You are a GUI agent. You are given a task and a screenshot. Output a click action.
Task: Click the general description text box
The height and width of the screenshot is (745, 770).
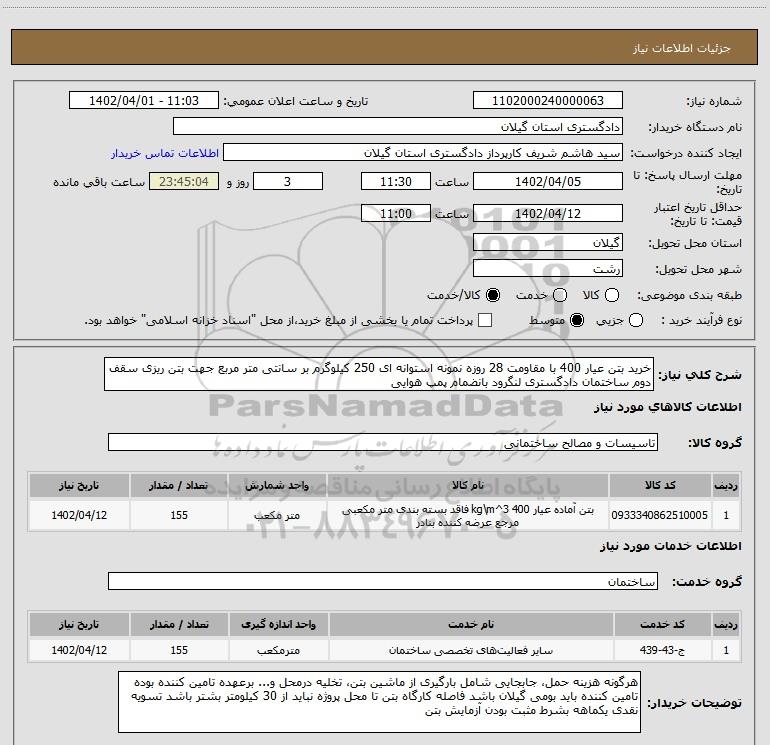point(379,374)
